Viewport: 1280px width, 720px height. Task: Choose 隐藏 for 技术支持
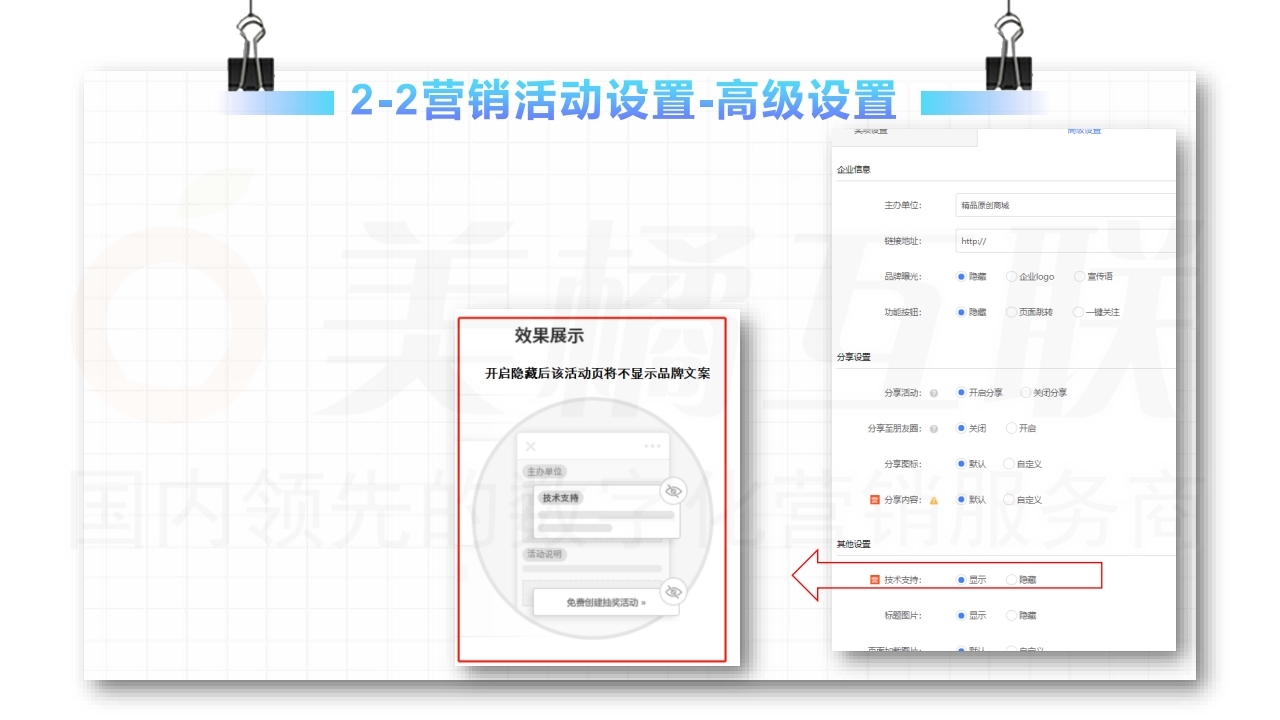click(1012, 580)
